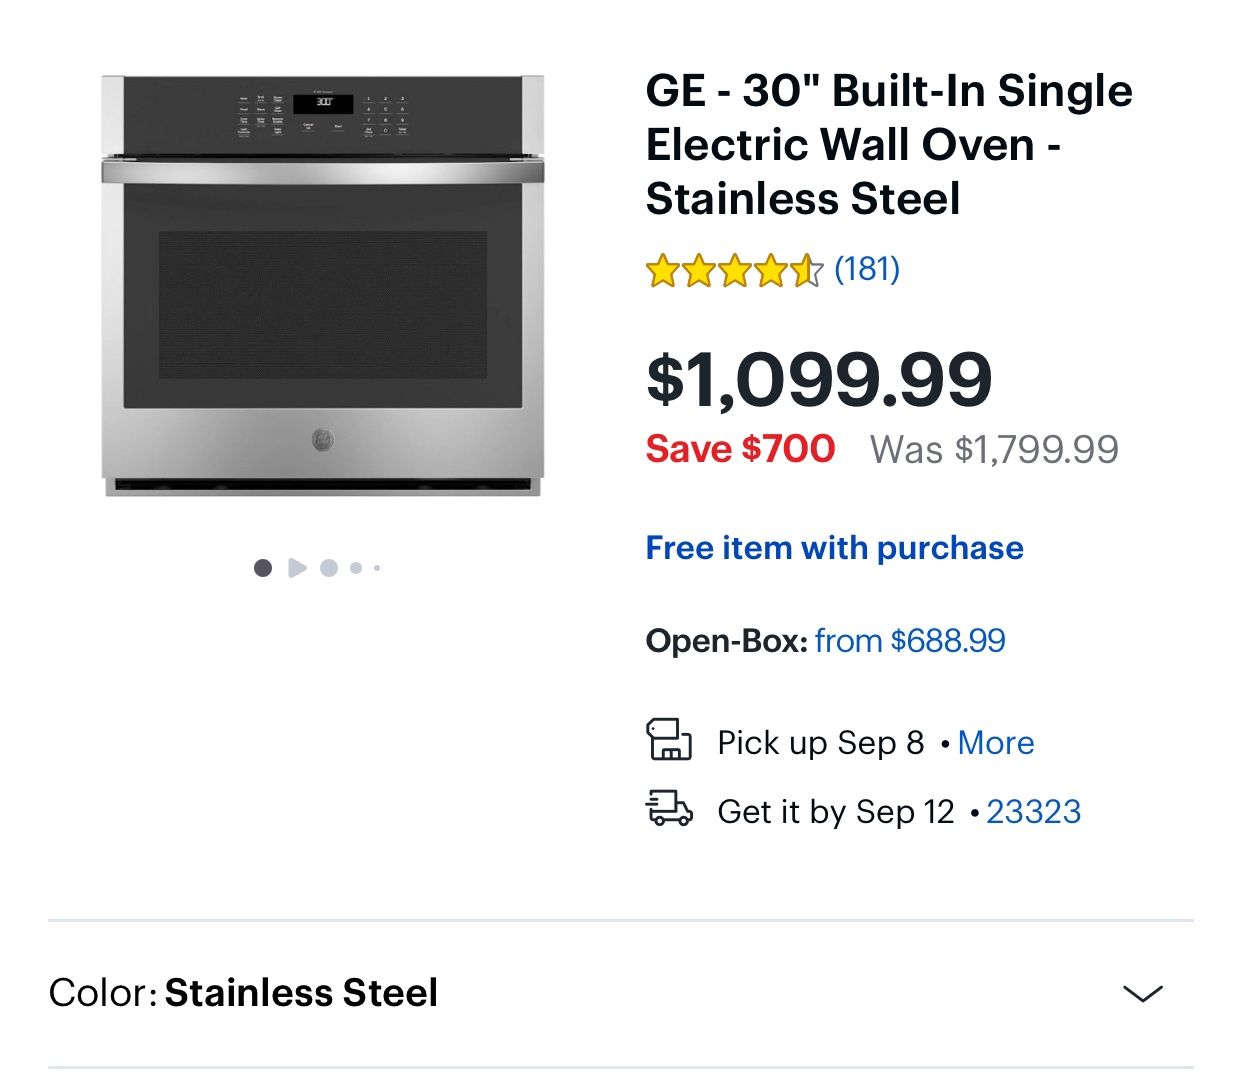Change delivery ZIP by clicking 23323

point(1035,812)
